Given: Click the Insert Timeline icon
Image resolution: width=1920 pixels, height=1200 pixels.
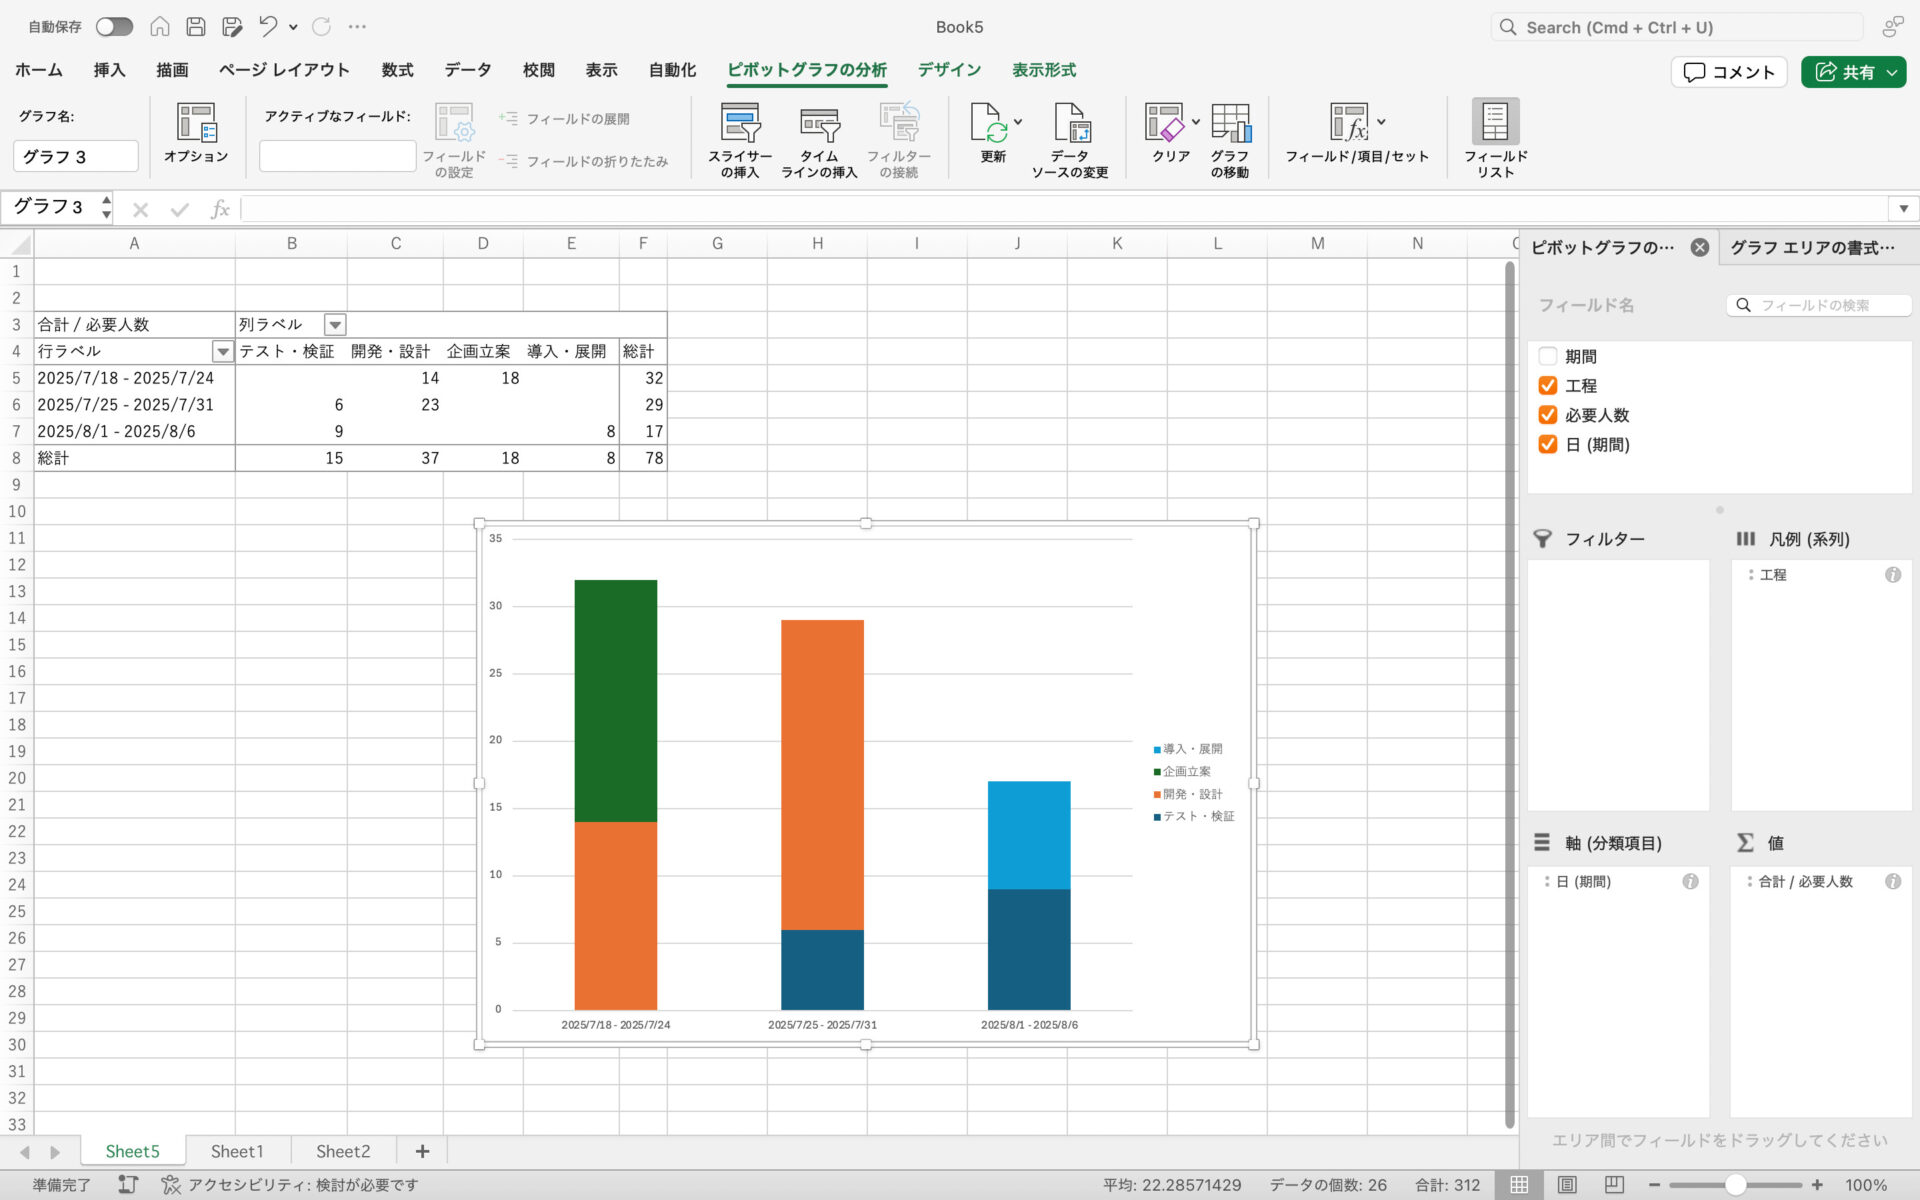Looking at the screenshot, I should pos(819,124).
